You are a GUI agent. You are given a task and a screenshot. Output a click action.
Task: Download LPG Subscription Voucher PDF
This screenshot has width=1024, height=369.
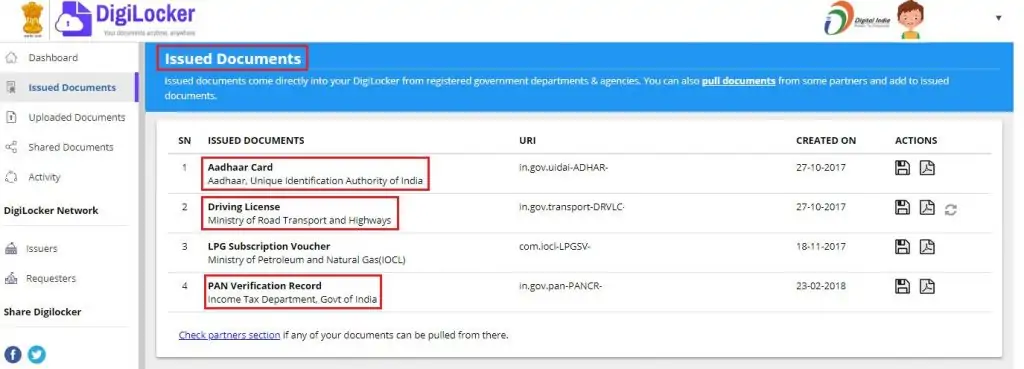927,247
